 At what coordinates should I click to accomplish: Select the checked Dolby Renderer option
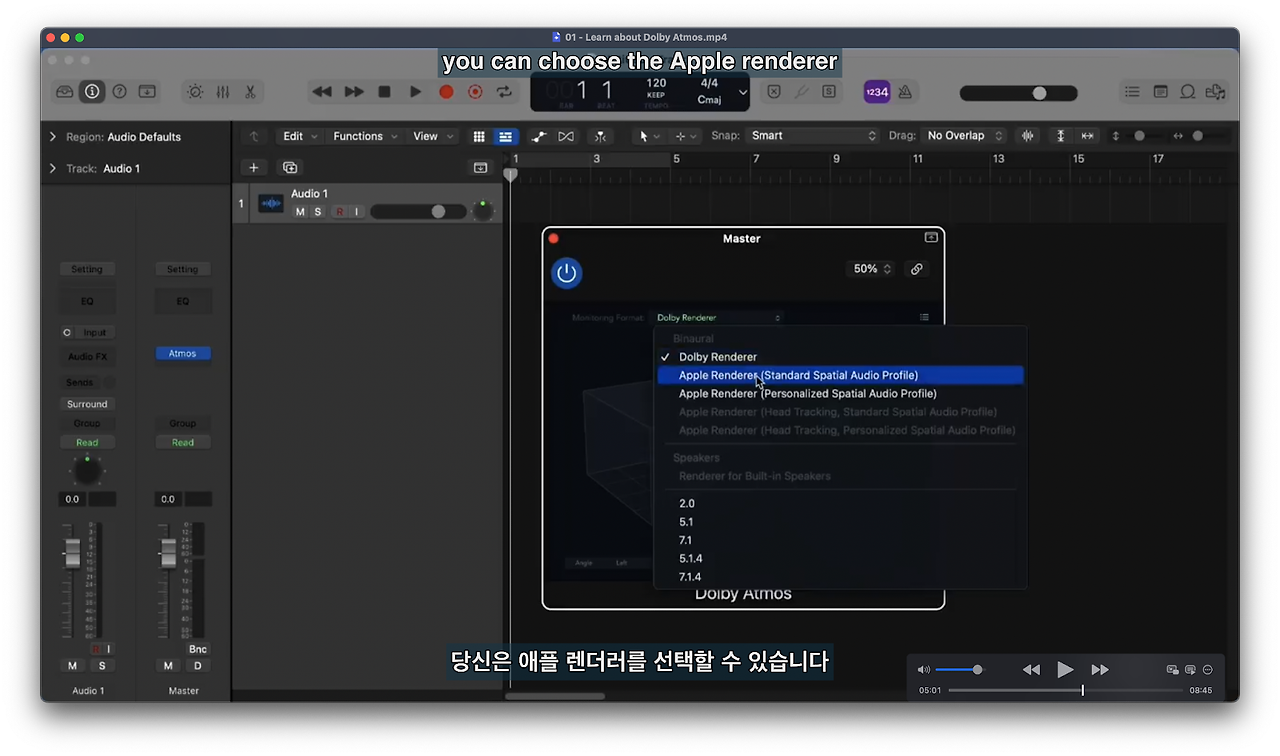point(840,357)
